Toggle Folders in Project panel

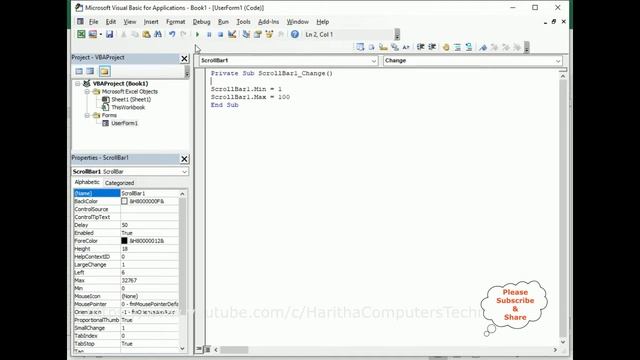click(104, 71)
